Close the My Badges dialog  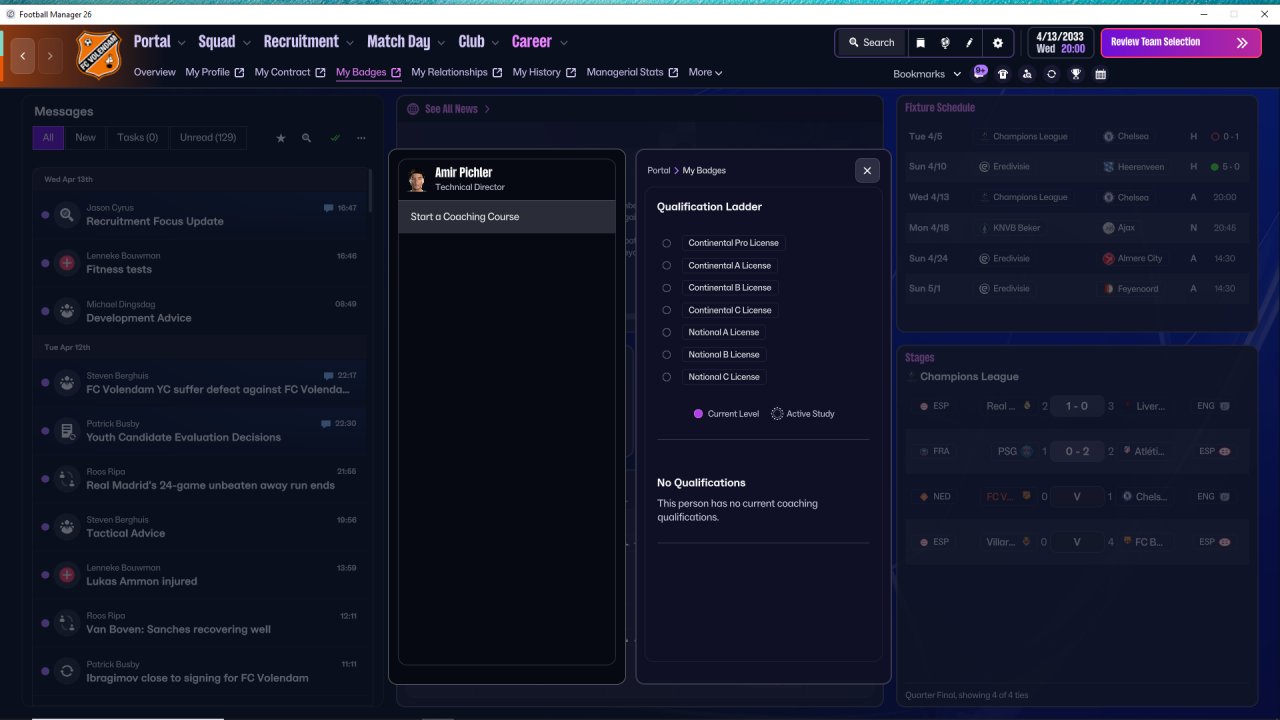(x=867, y=171)
